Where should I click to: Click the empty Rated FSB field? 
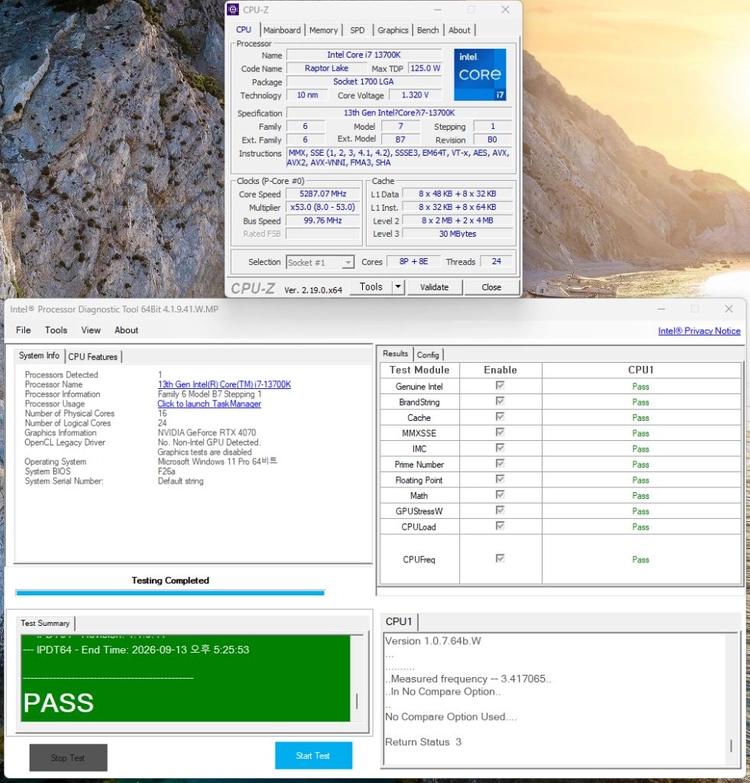pos(323,234)
